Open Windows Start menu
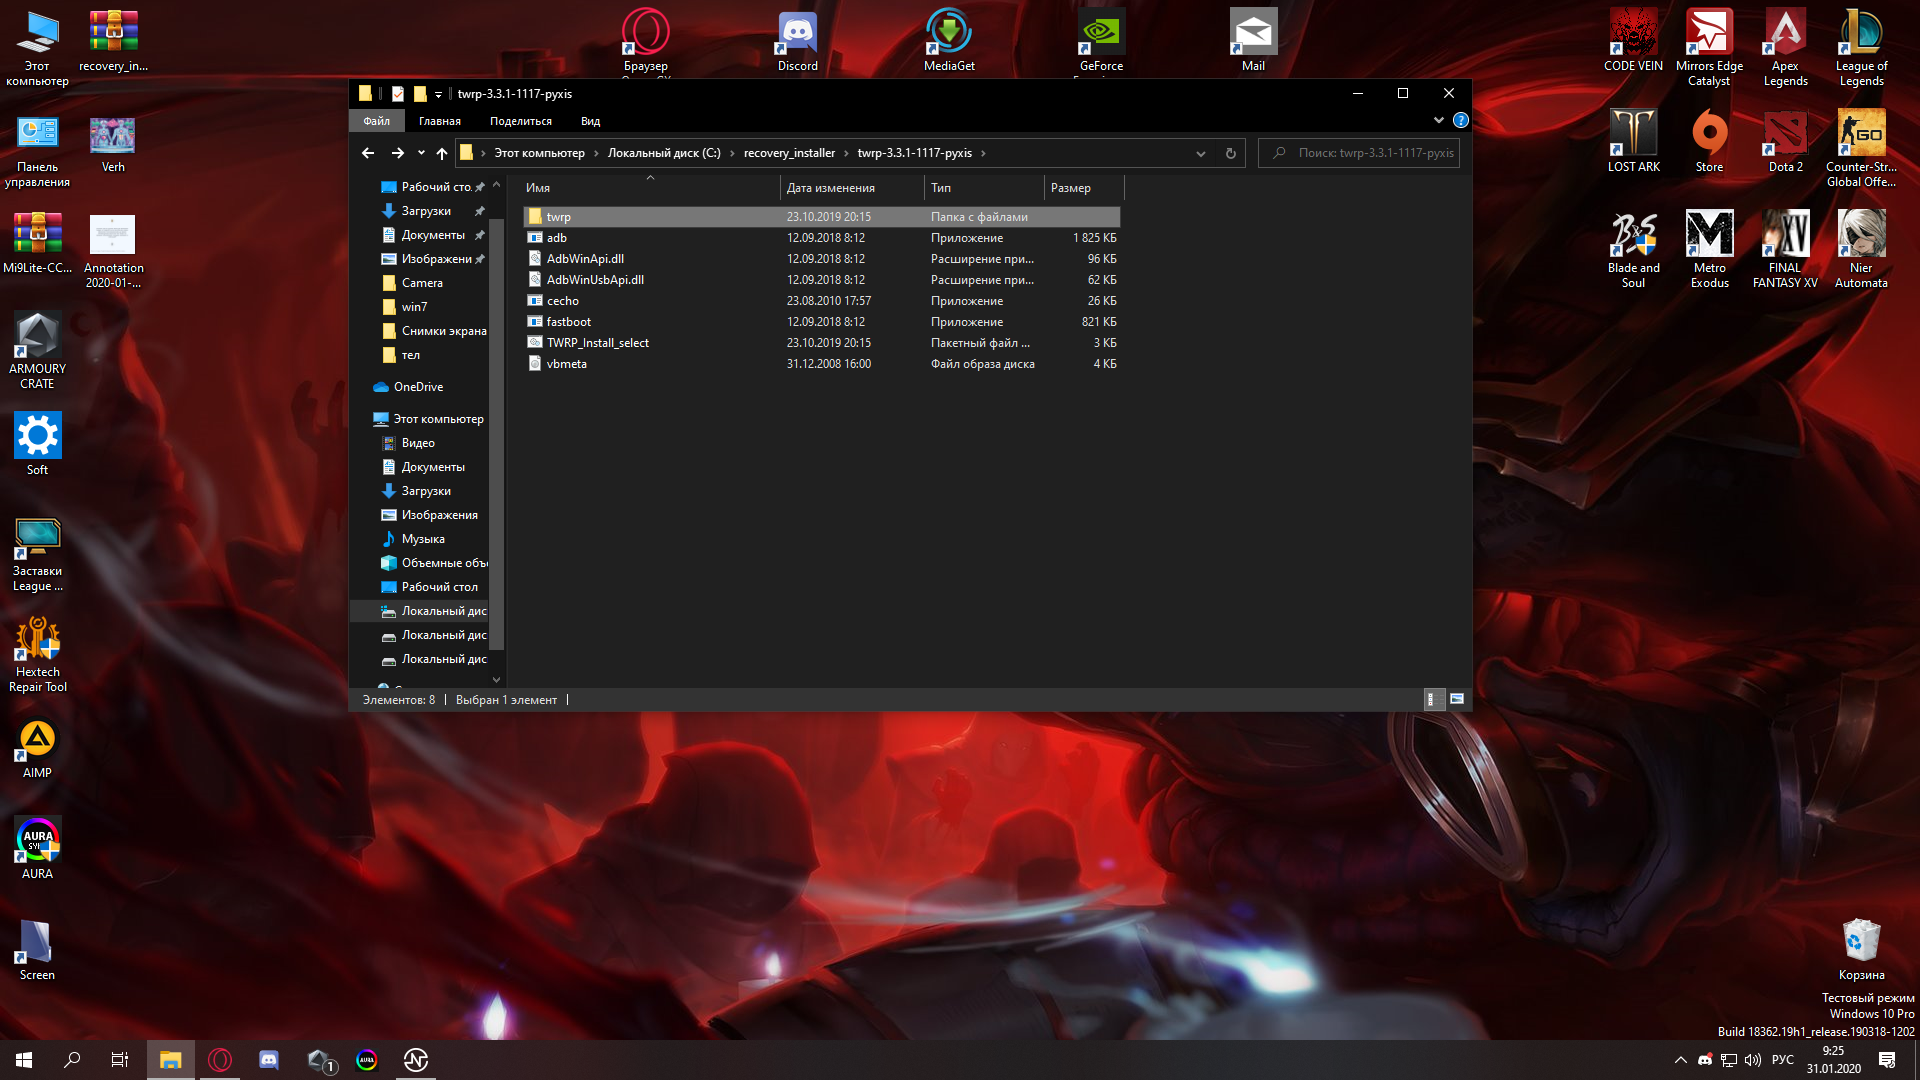Screen dimensions: 1920x1080 click(x=24, y=1060)
